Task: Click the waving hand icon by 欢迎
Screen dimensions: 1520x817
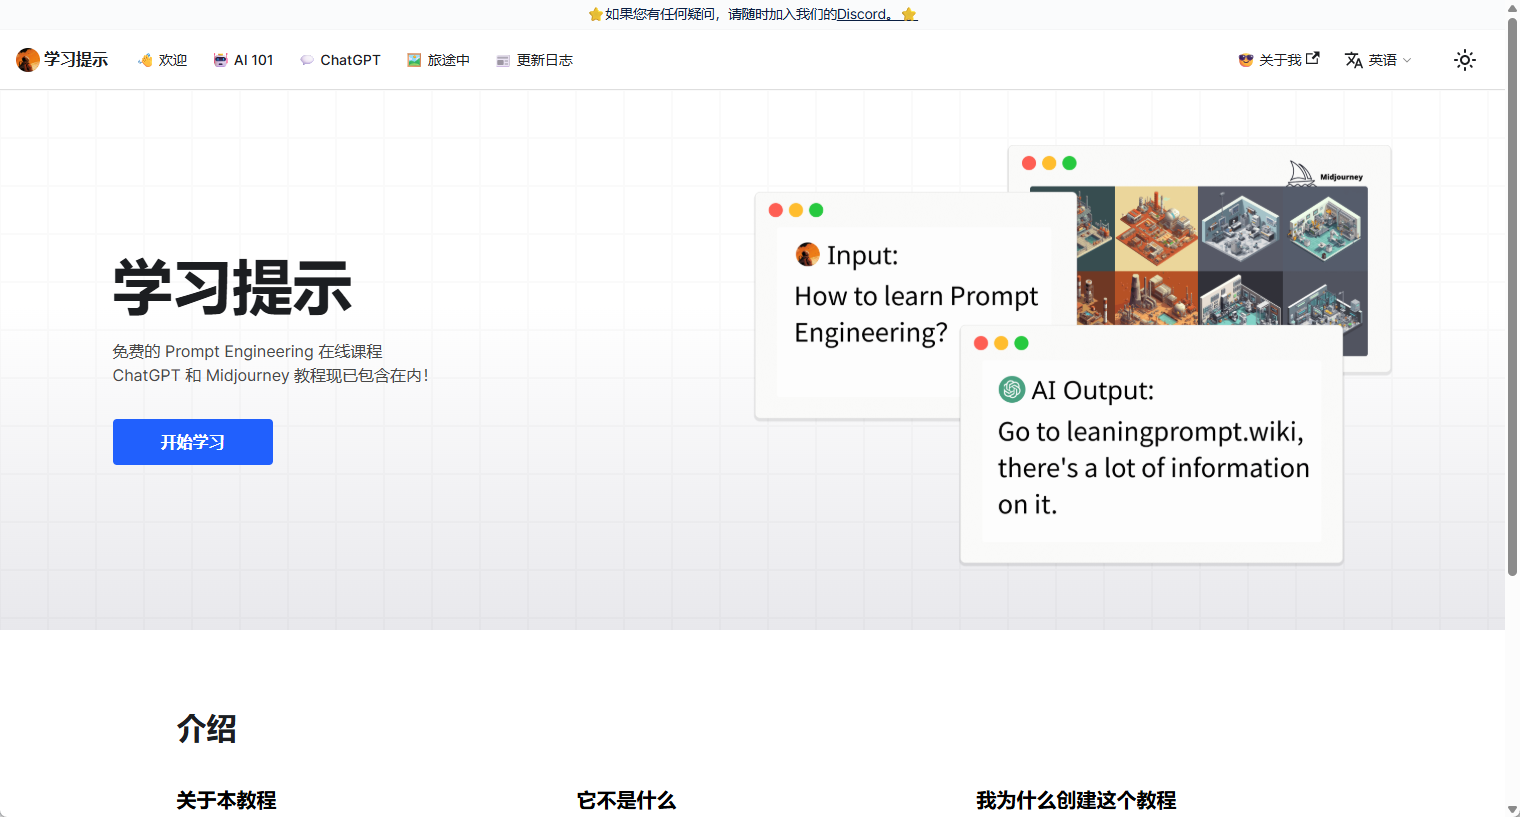Action: 145,60
